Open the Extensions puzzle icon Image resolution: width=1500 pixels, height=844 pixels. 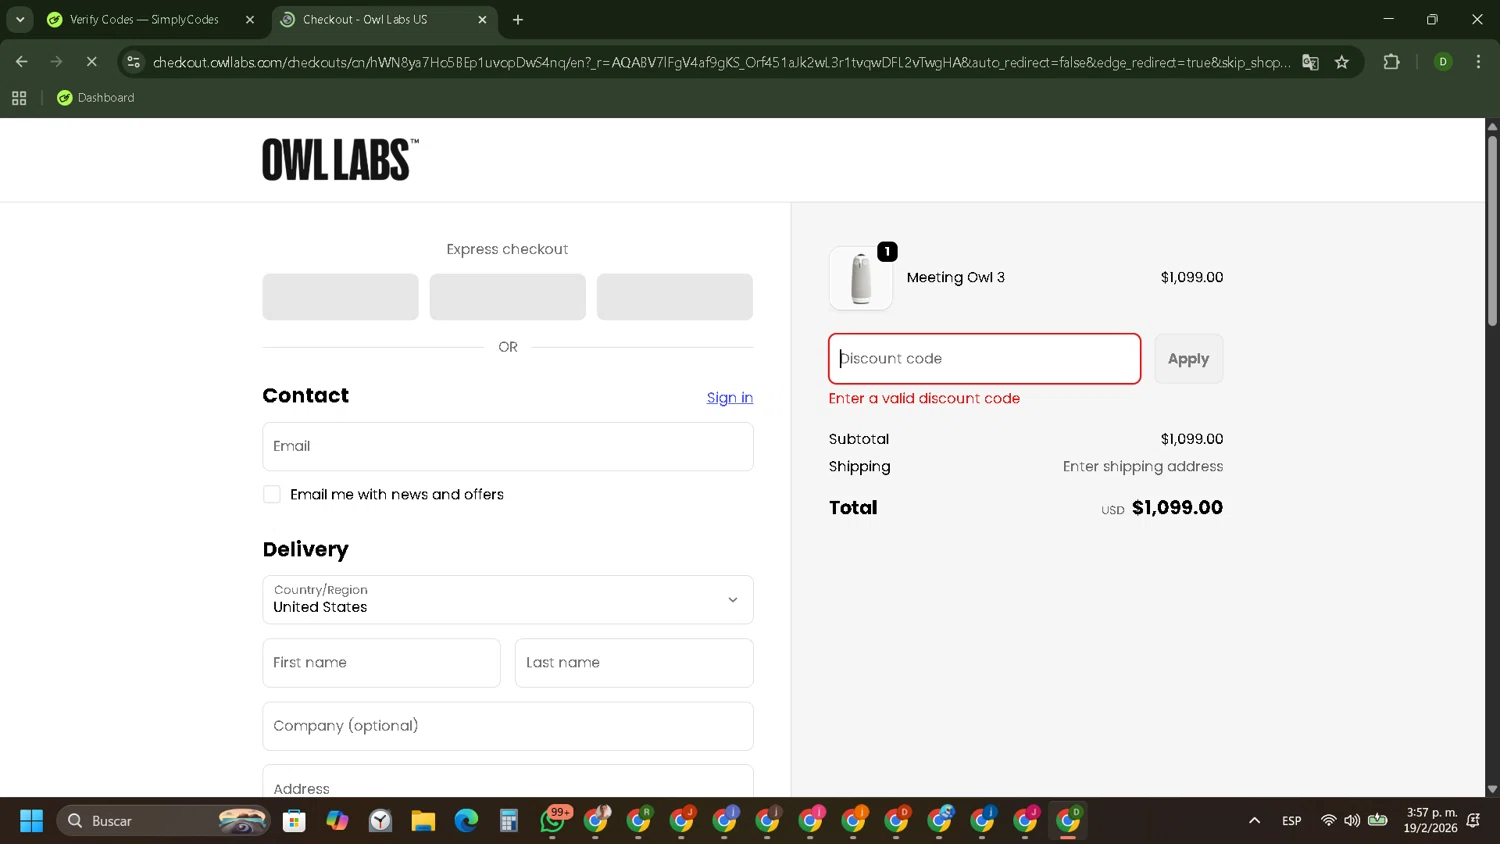point(1391,62)
